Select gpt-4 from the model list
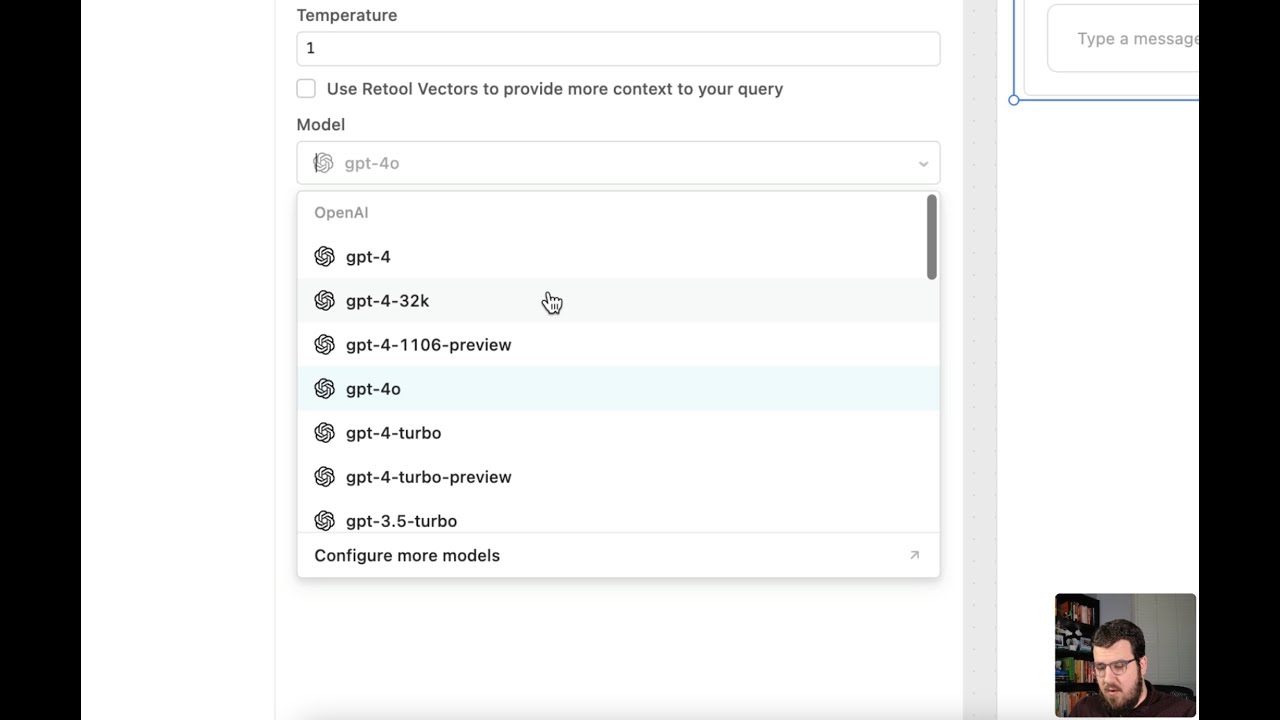The width and height of the screenshot is (1280, 720). [x=368, y=257]
